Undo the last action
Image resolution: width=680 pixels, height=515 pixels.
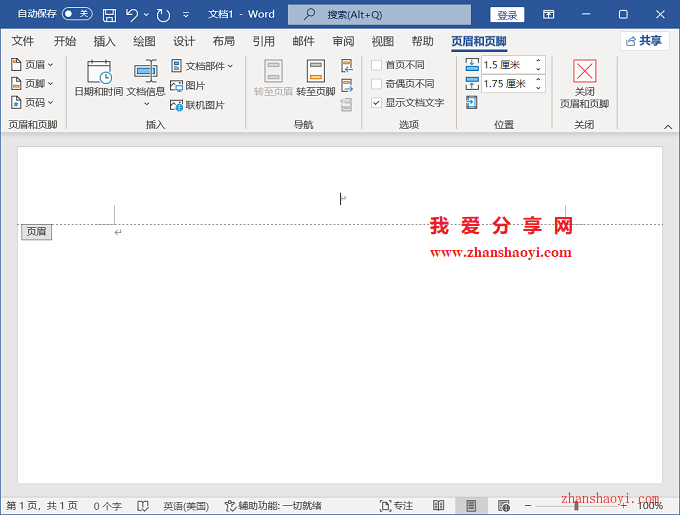pyautogui.click(x=132, y=15)
